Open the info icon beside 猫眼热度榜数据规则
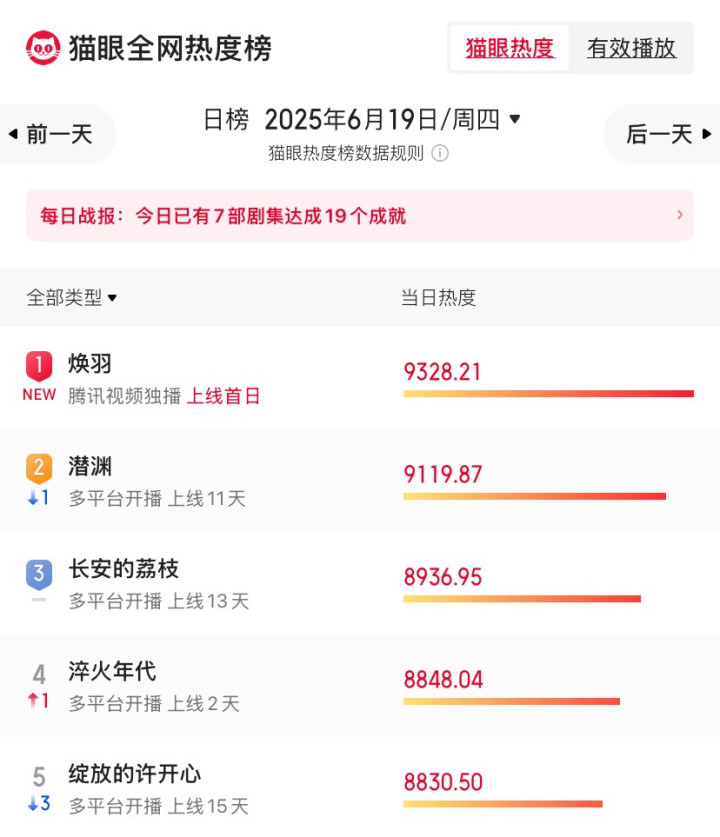This screenshot has height=837, width=720. (x=440, y=154)
